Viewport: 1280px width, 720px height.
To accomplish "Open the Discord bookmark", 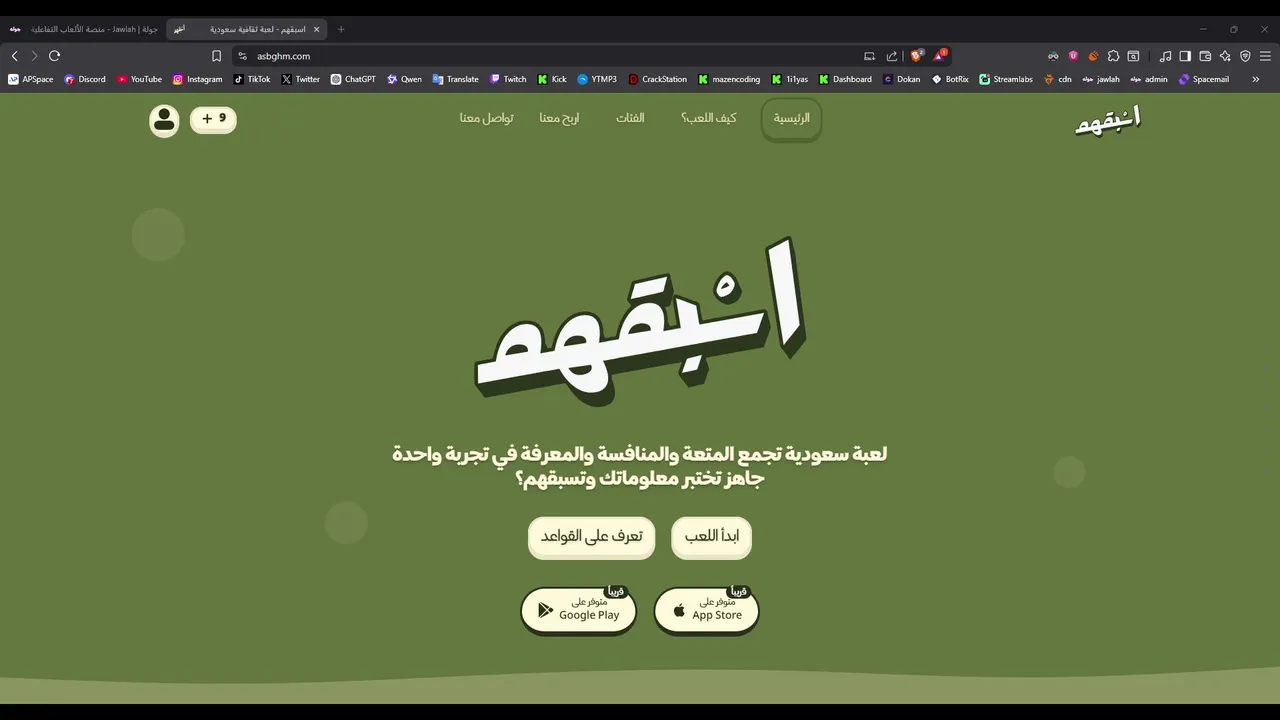I will pos(85,79).
